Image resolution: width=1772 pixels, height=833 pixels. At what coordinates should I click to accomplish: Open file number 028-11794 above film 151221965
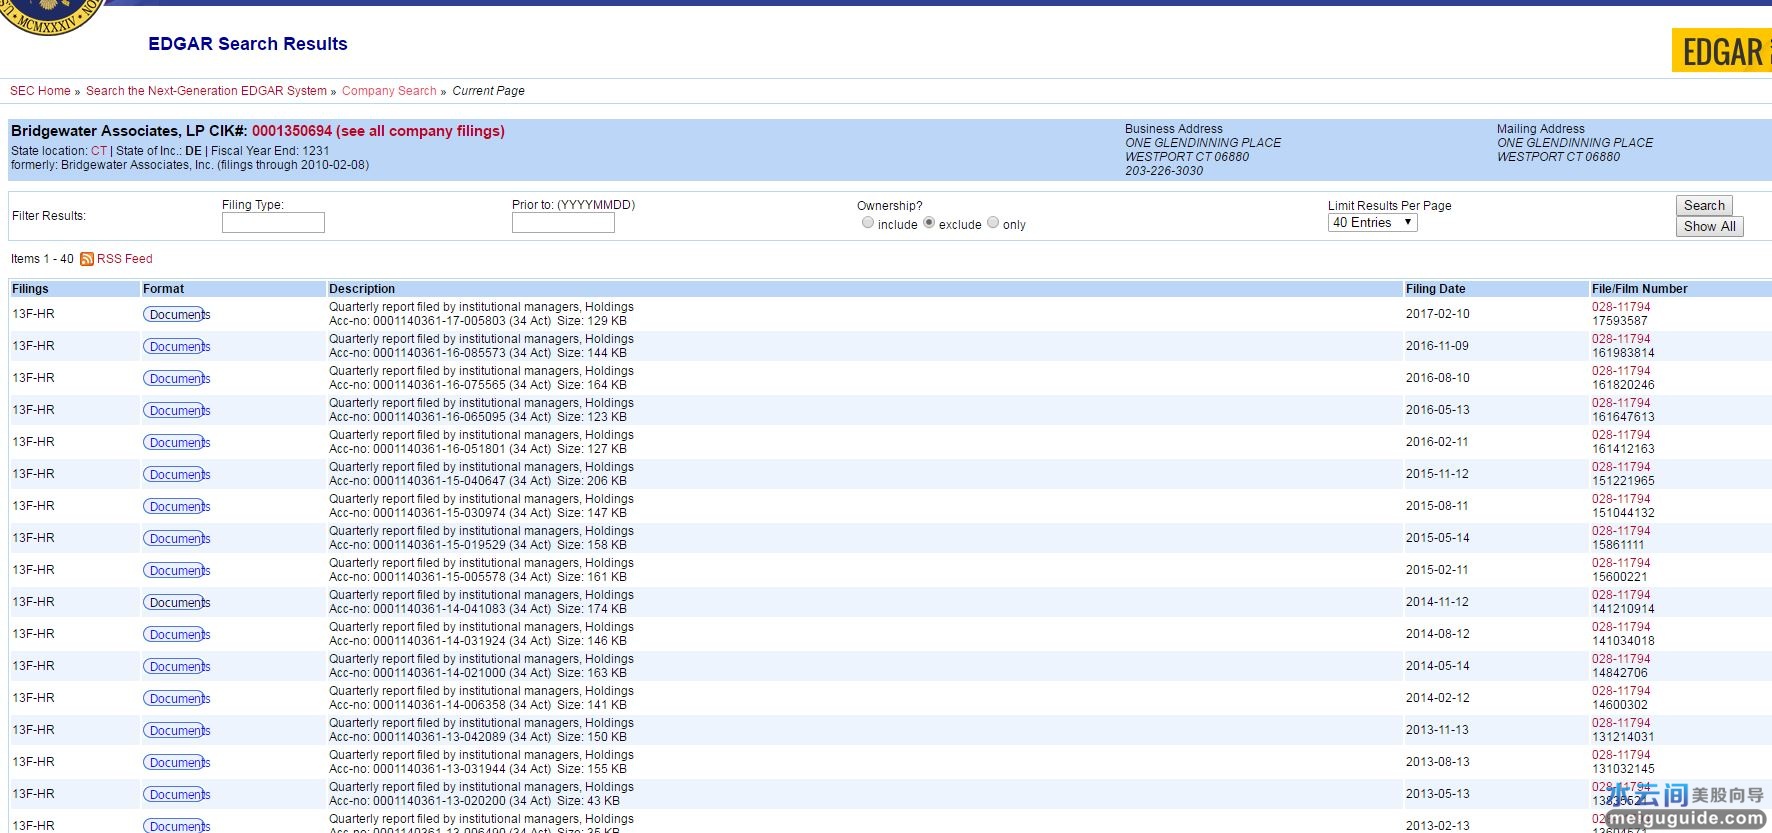click(x=1621, y=467)
